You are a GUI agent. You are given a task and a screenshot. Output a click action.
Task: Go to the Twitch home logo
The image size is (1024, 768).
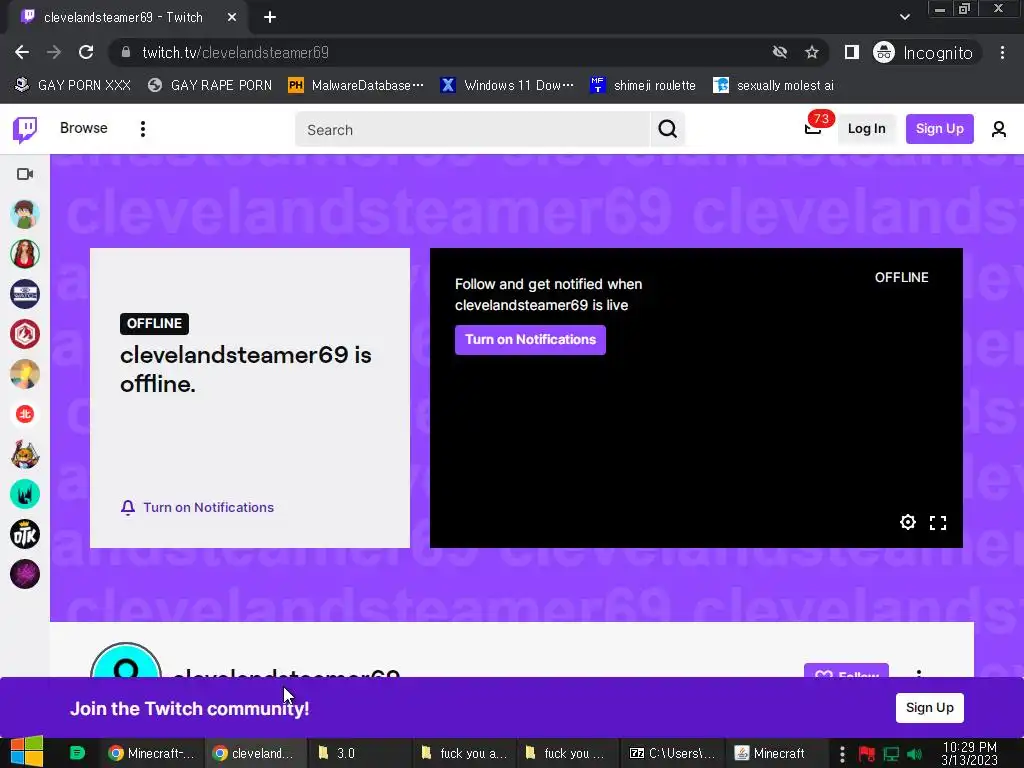(25, 129)
